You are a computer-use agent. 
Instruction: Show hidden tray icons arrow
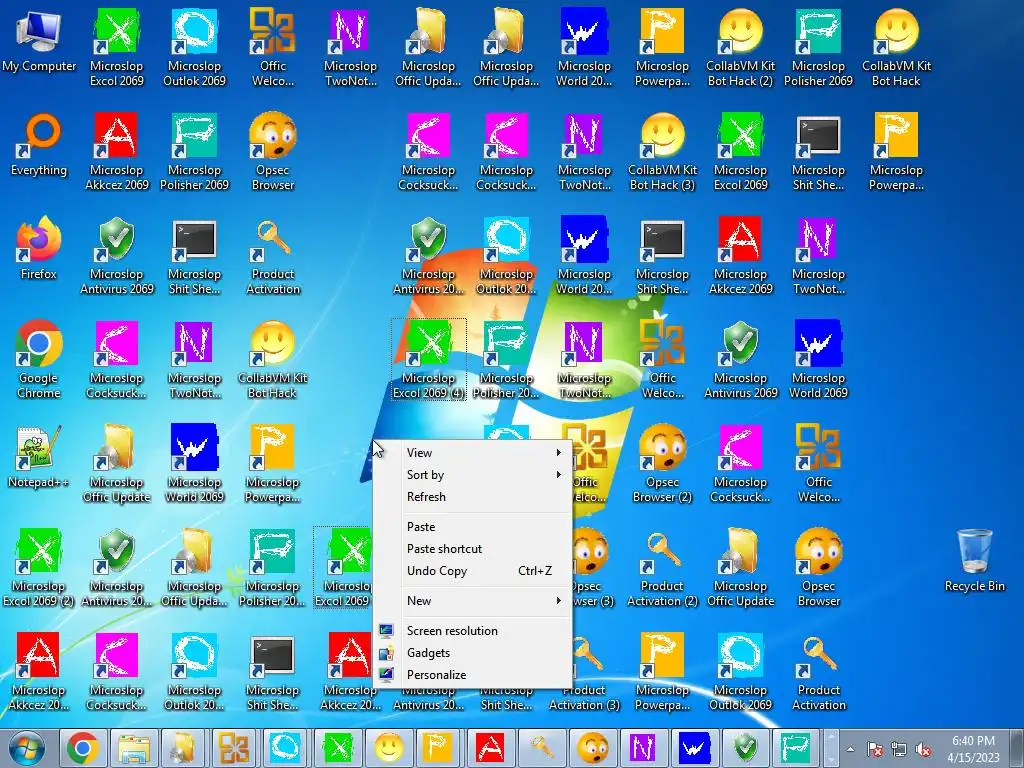850,749
